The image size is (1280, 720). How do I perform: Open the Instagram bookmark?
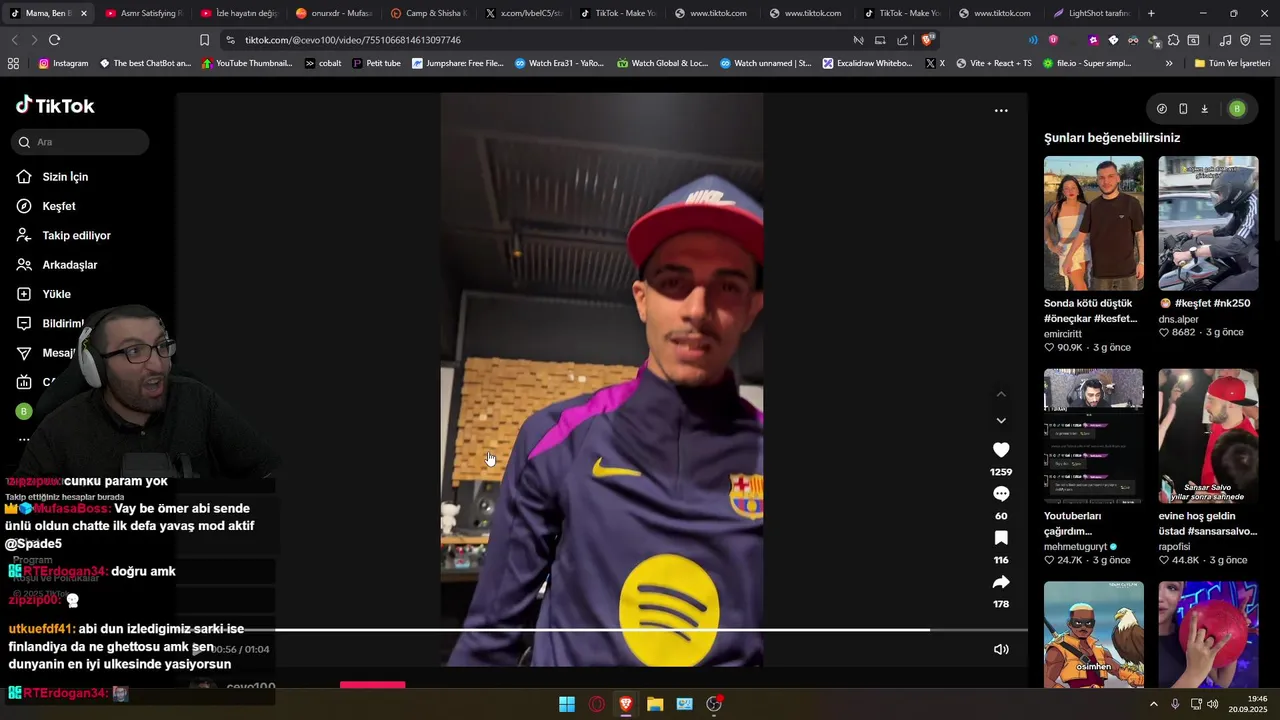click(63, 63)
